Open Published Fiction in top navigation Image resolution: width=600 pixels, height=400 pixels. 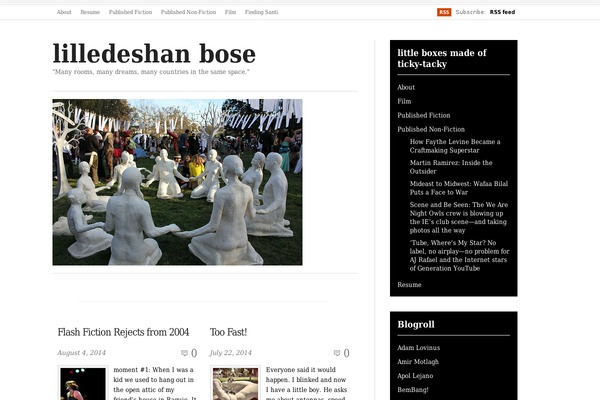[130, 12]
